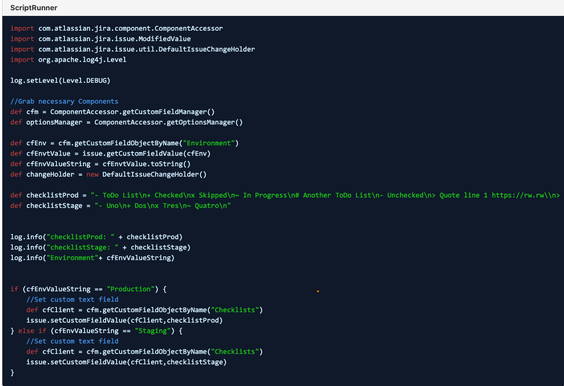Image resolution: width=564 pixels, height=386 pixels.
Task: Click log.info "checklistStage: " line
Action: [100, 248]
